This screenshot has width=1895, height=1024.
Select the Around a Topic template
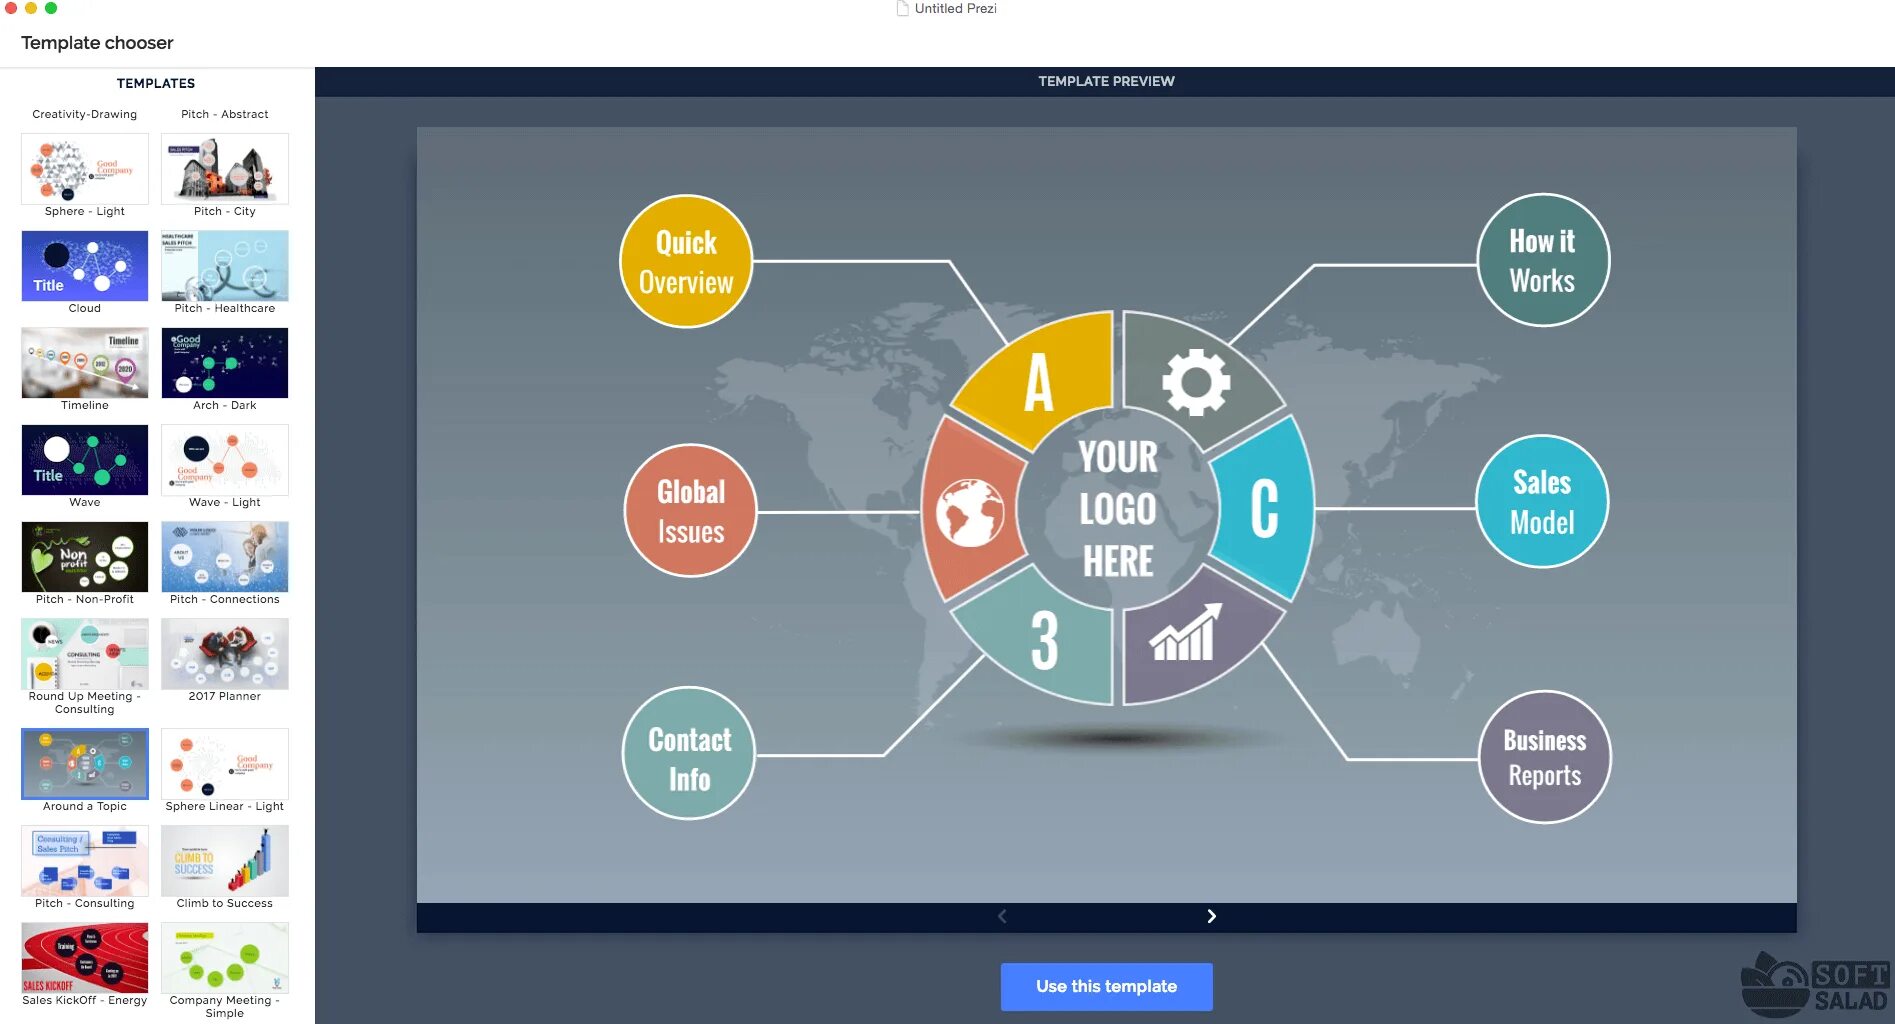click(85, 764)
